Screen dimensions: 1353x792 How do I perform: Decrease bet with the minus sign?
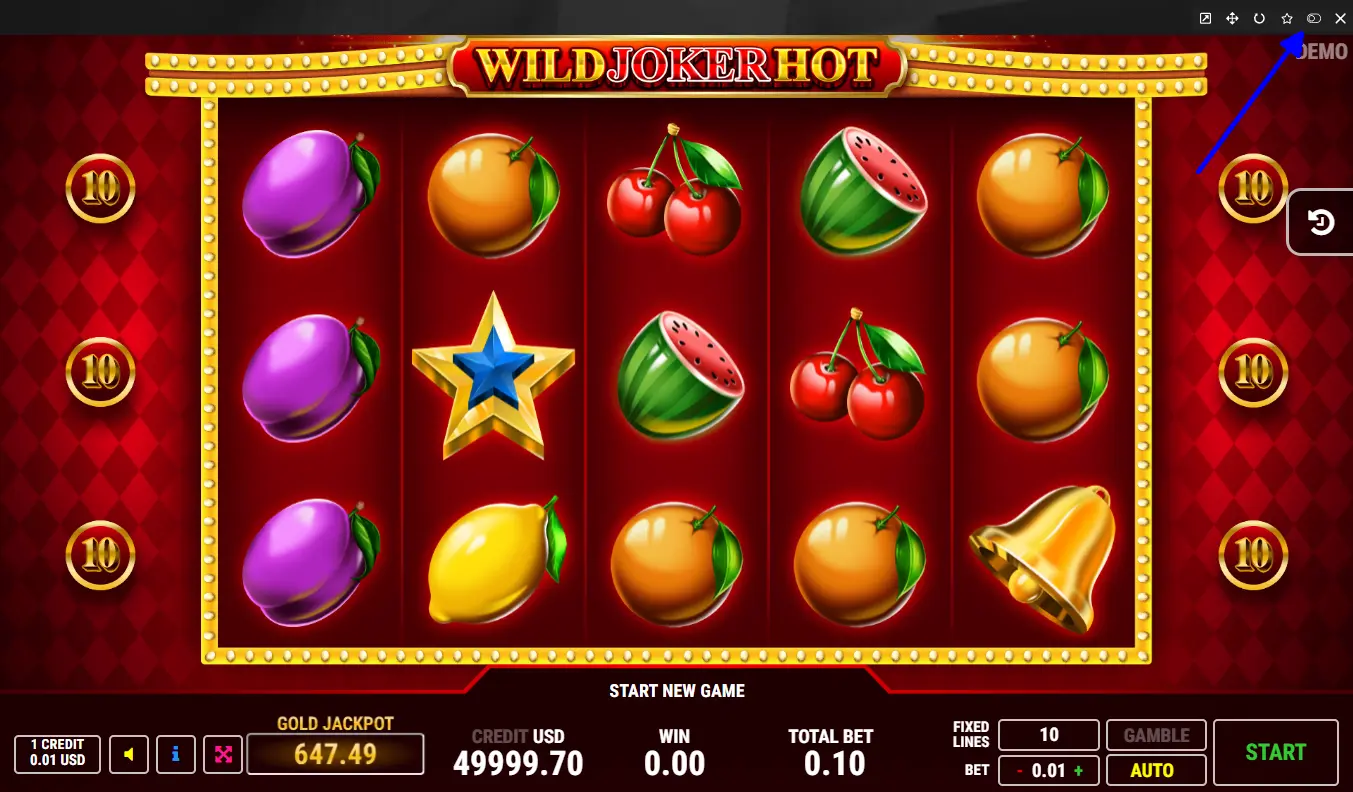point(1019,771)
